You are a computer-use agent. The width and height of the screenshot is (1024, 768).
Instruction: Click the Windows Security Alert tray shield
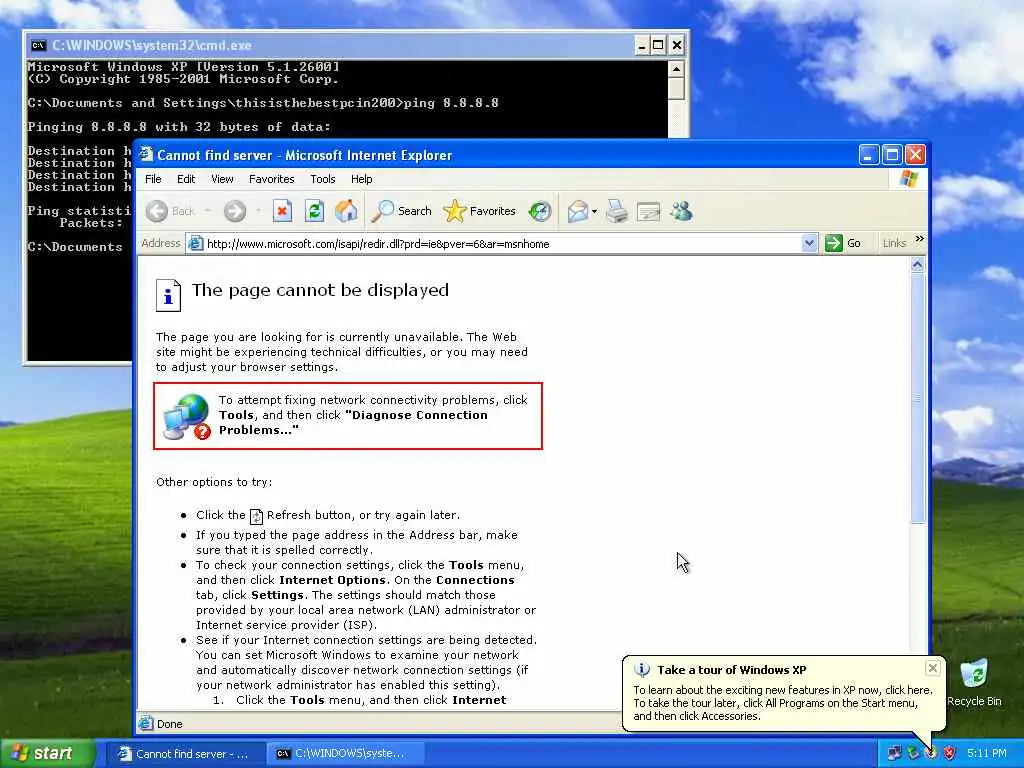[x=950, y=753]
